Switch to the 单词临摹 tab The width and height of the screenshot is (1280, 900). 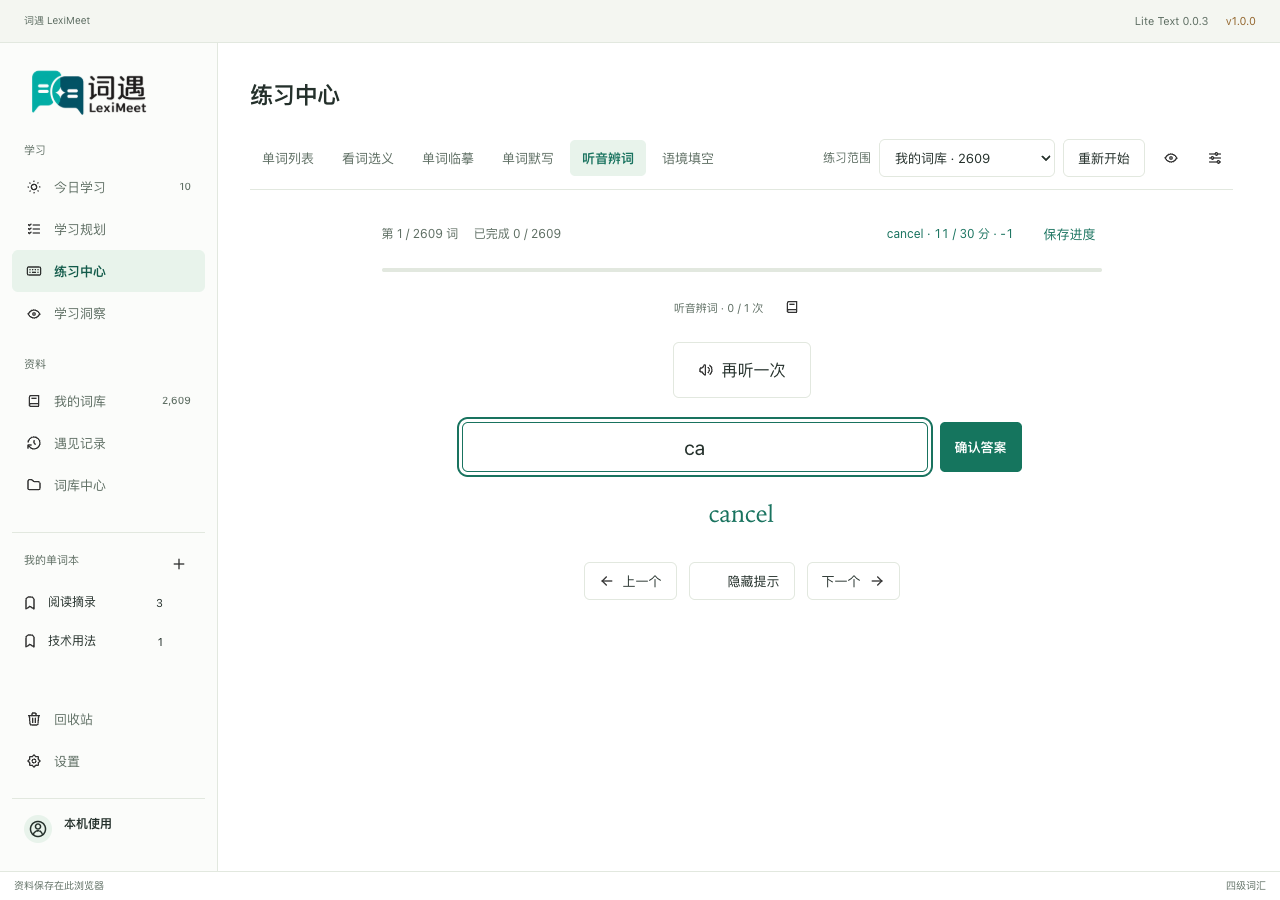pyautogui.click(x=448, y=158)
